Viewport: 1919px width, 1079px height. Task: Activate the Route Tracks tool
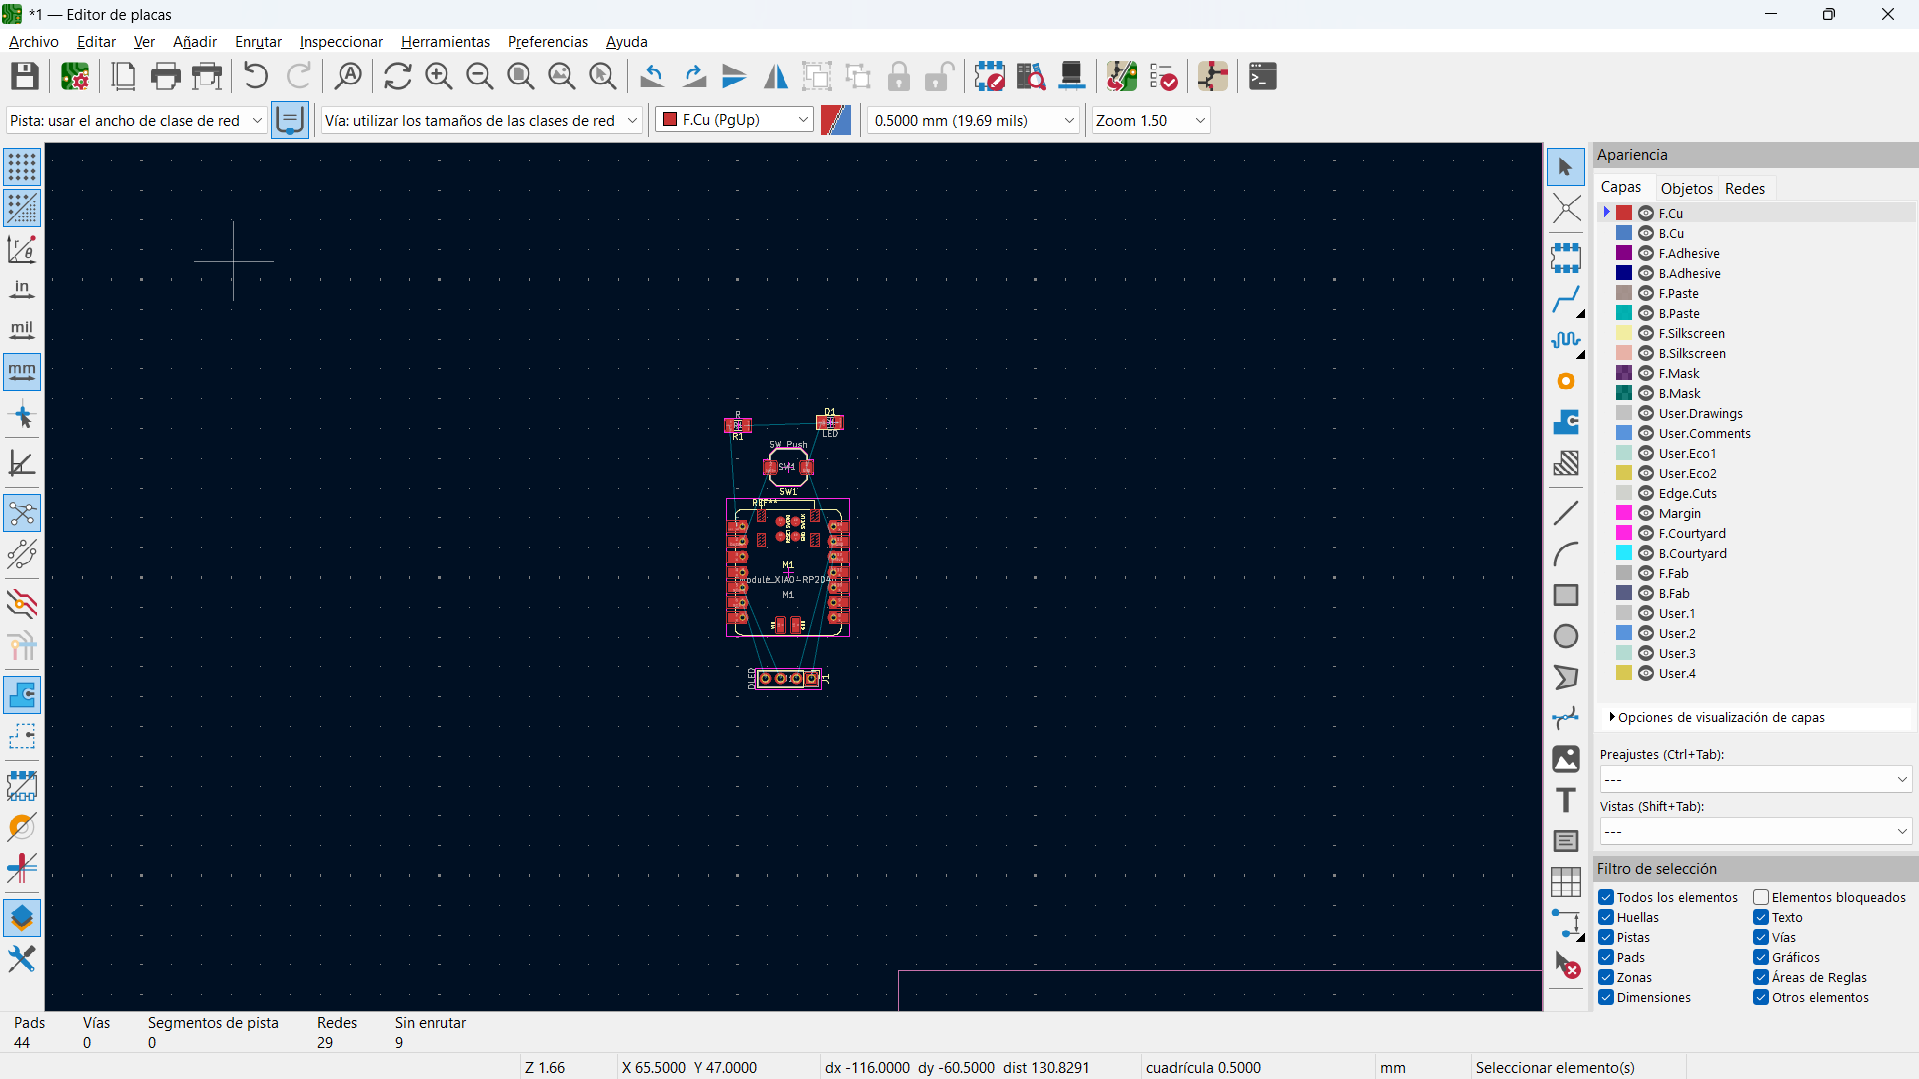tap(1566, 299)
